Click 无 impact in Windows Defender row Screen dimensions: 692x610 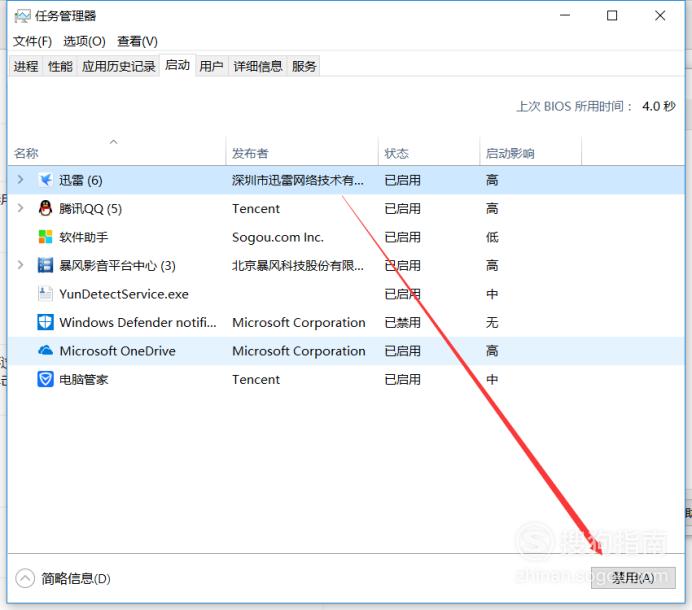492,322
